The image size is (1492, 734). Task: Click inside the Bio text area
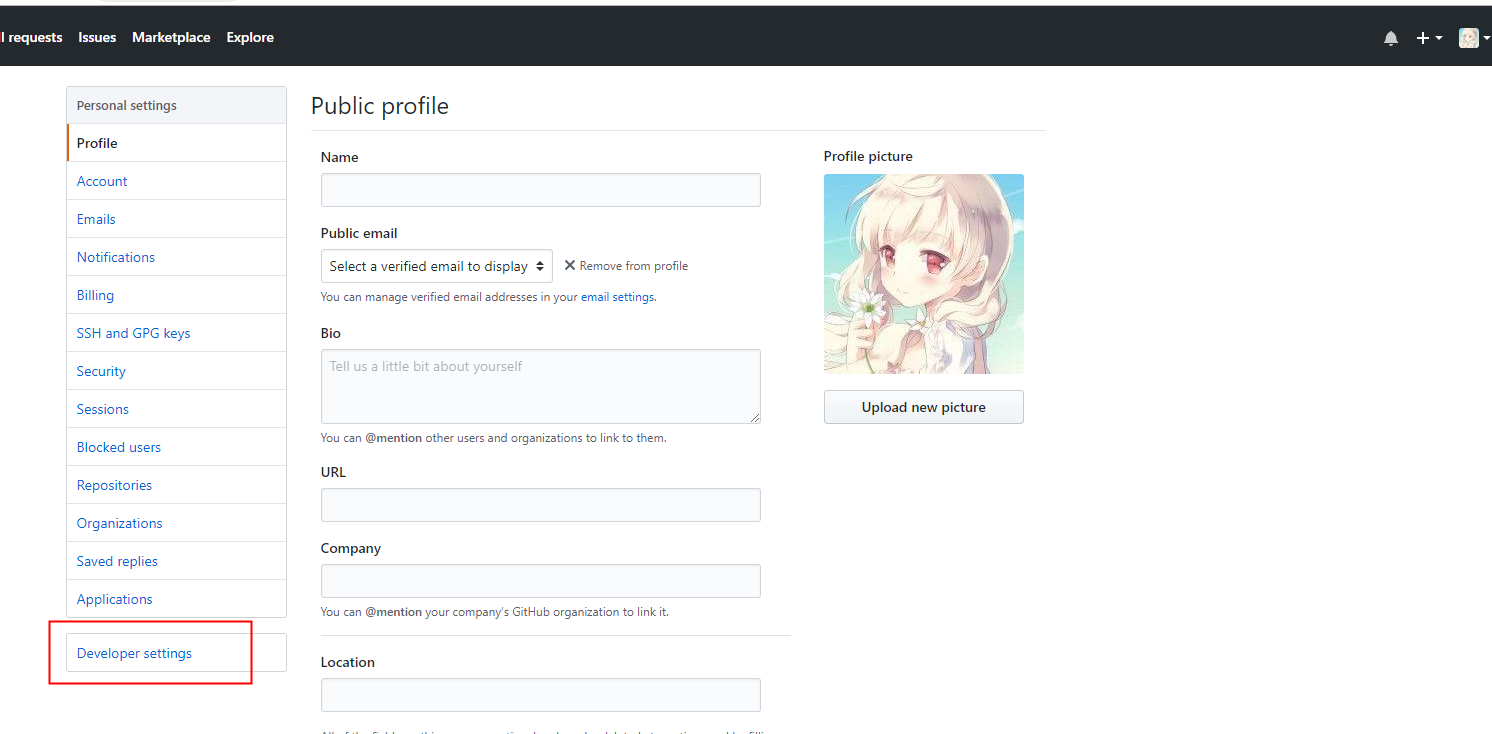coord(540,386)
